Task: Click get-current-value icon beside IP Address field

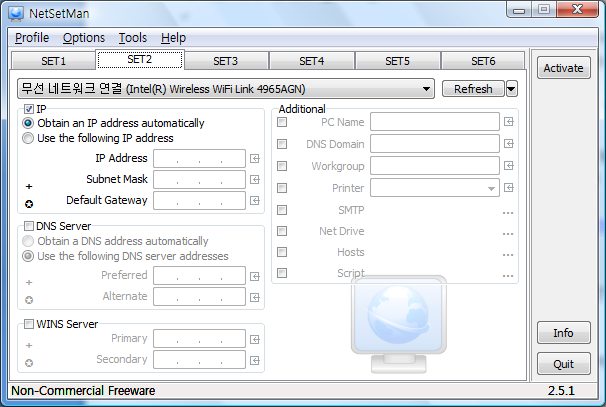Action: [x=255, y=158]
